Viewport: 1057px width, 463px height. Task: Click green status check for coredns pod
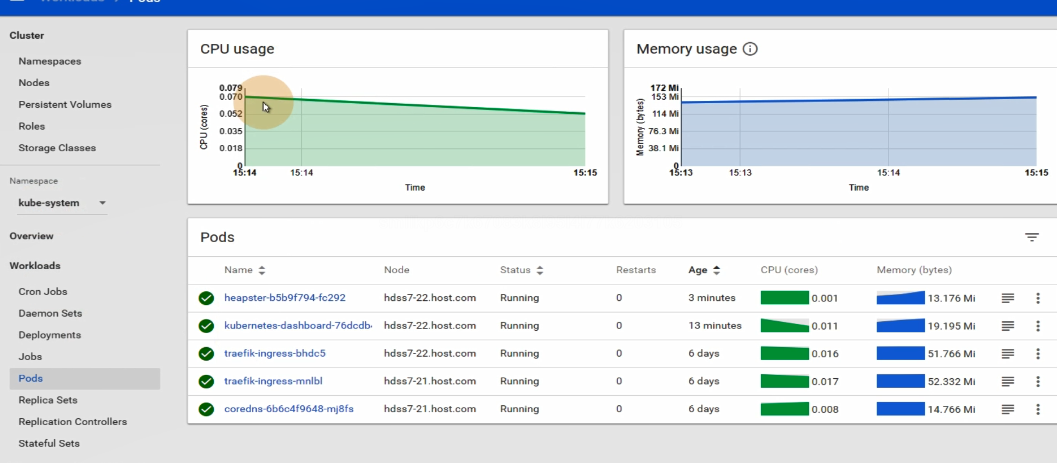coord(207,409)
